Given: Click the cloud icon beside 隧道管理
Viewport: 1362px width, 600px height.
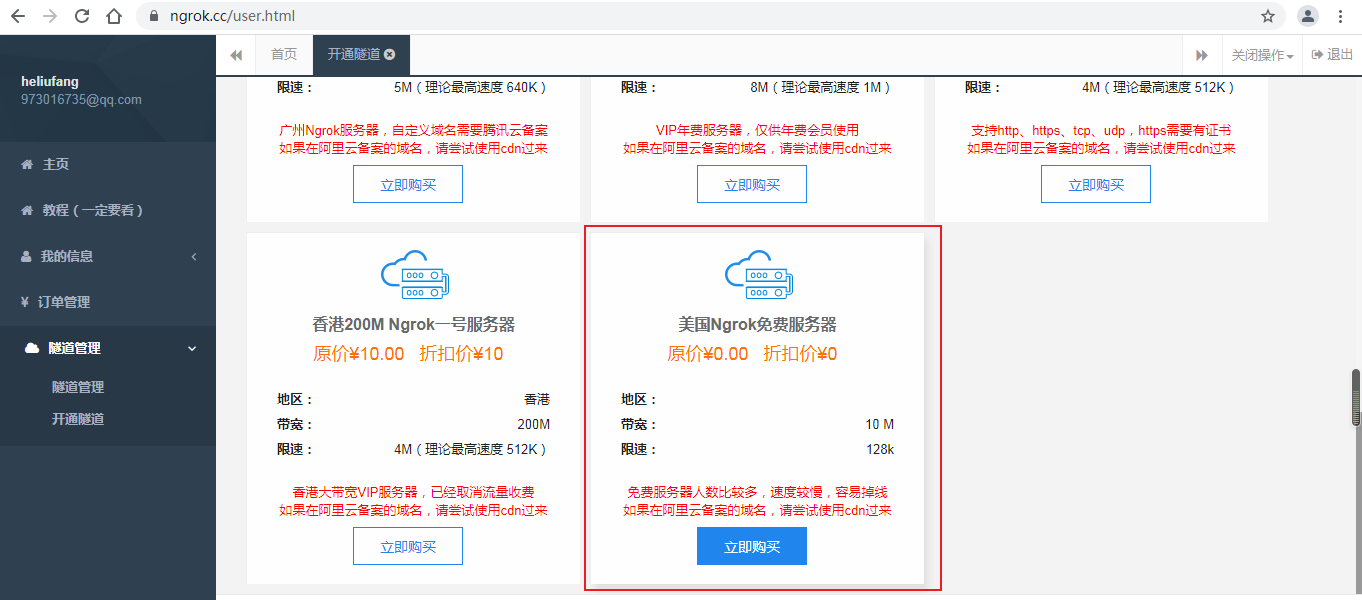Looking at the screenshot, I should tap(32, 348).
